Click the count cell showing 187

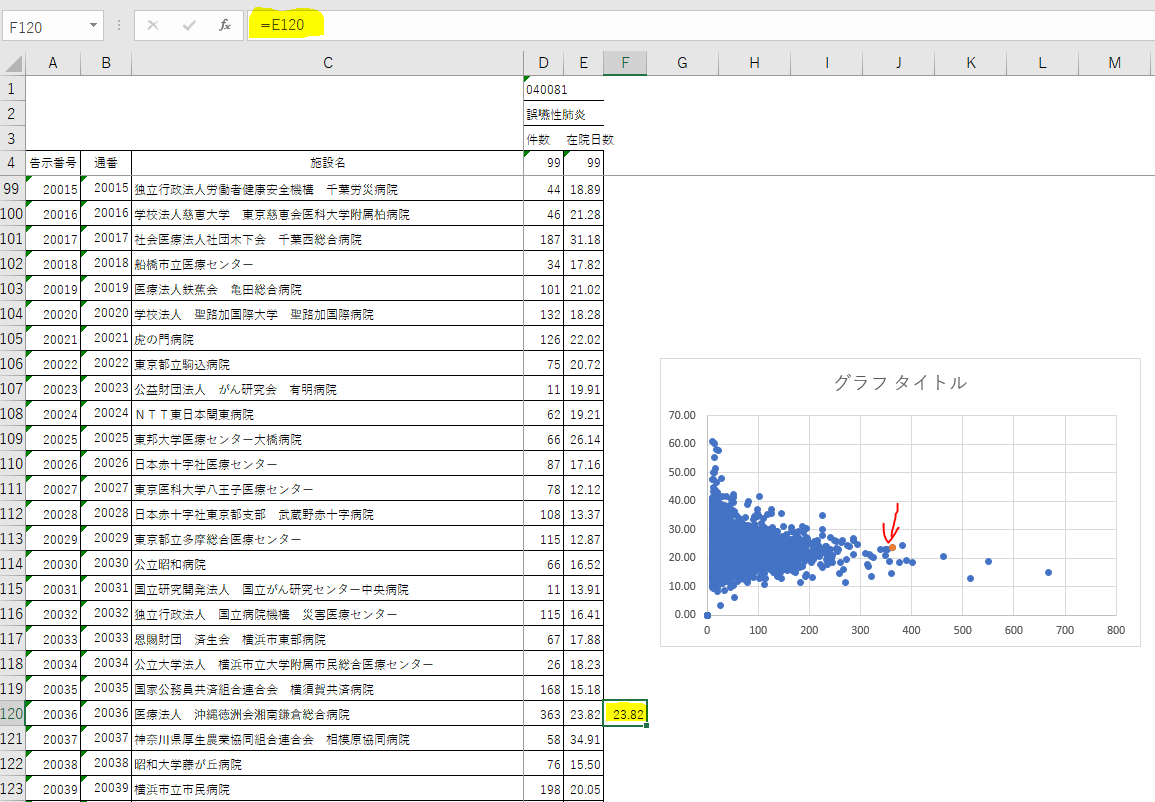pos(544,239)
